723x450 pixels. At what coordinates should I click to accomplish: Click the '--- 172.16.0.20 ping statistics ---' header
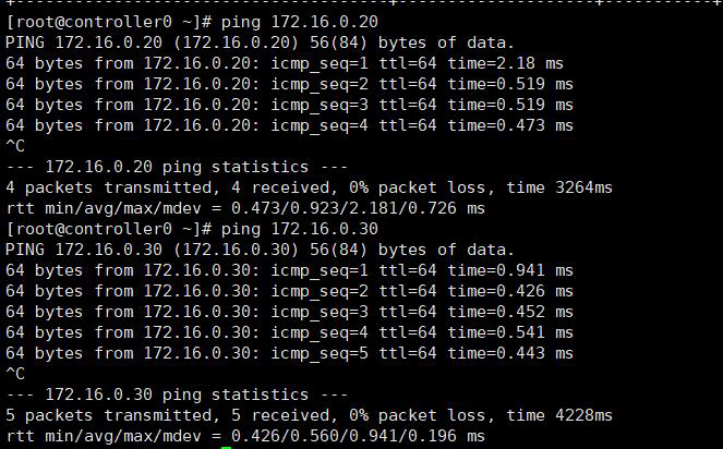177,166
